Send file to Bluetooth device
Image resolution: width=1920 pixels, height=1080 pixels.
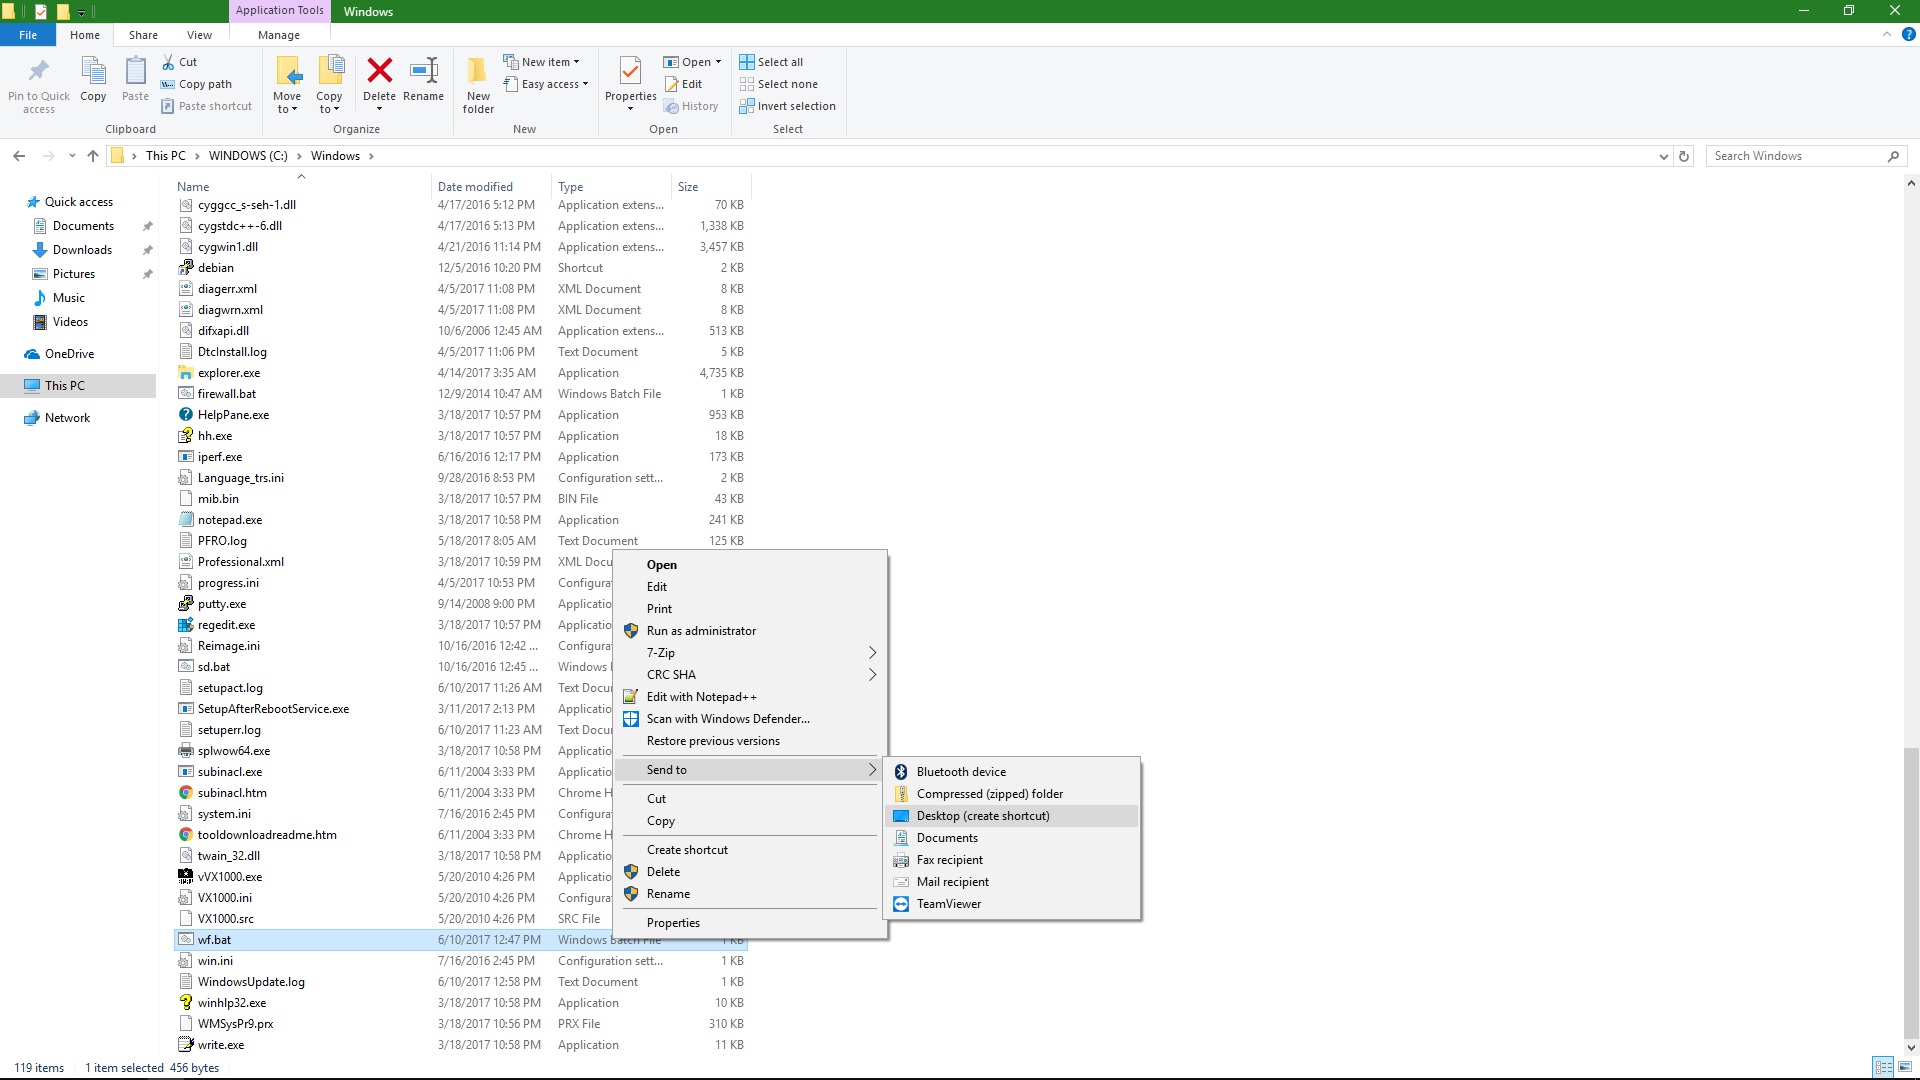1012,772
